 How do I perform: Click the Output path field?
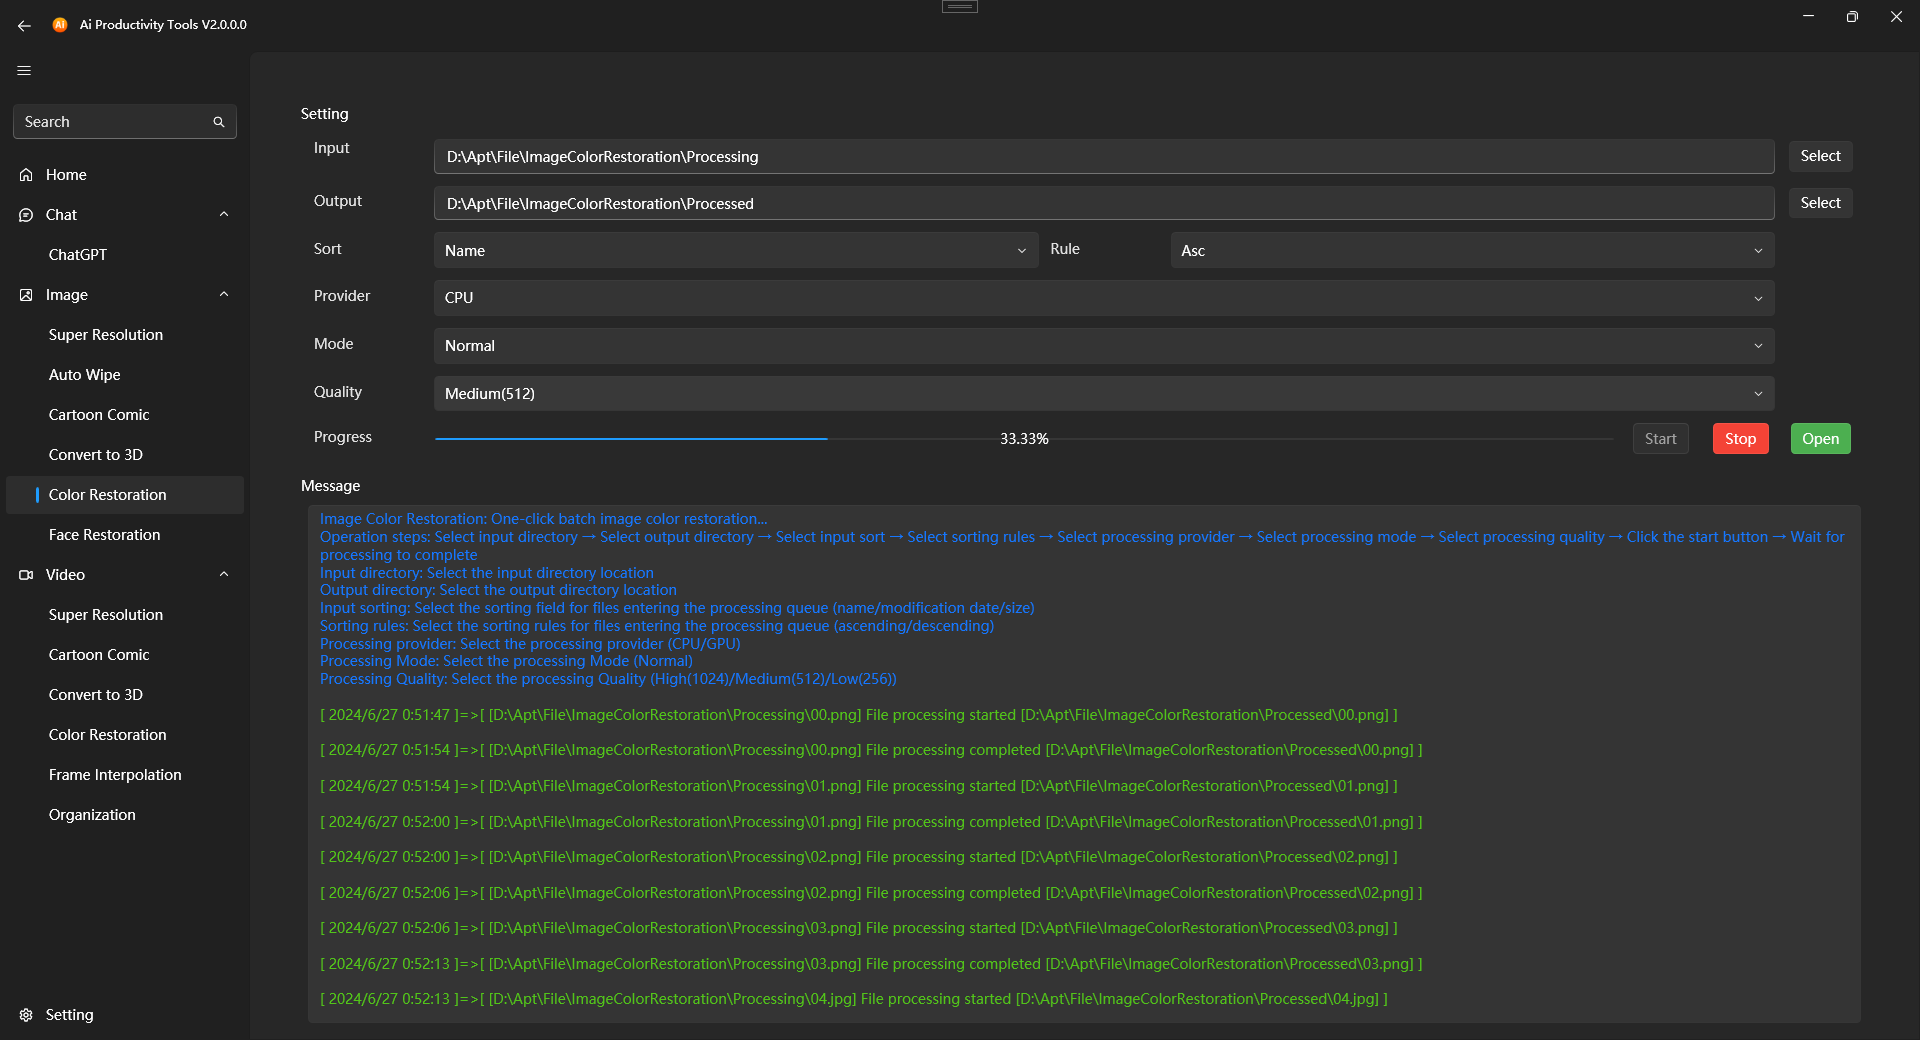[1104, 204]
